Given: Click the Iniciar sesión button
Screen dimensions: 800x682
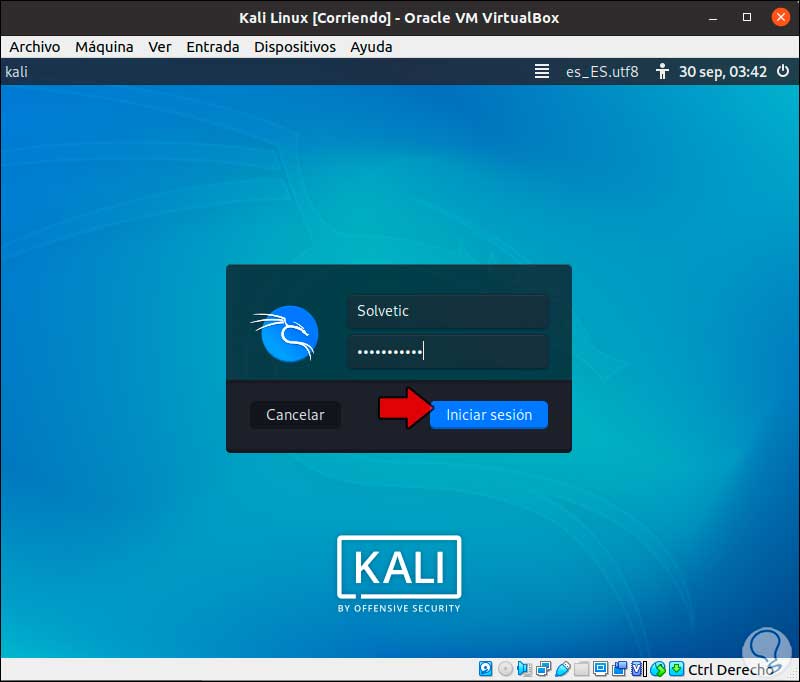Looking at the screenshot, I should [489, 415].
